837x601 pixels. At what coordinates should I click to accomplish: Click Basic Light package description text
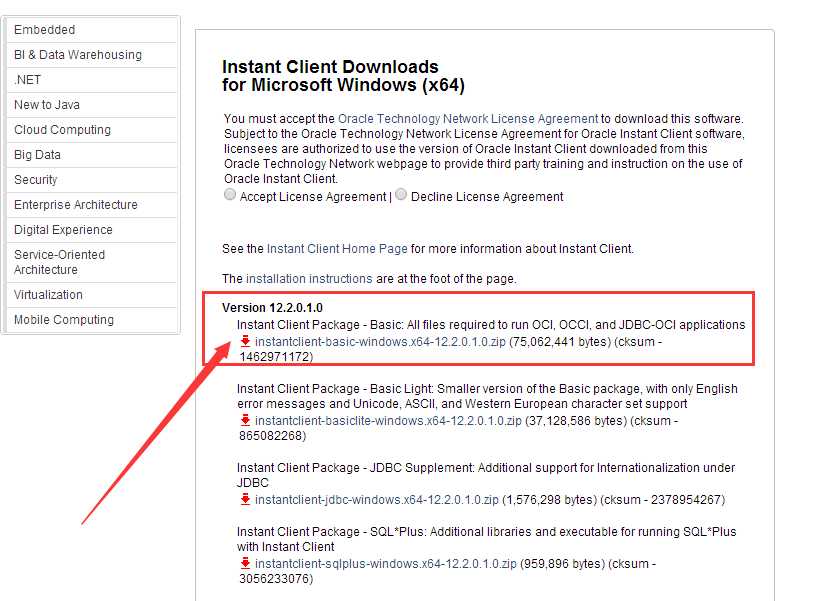coord(487,396)
